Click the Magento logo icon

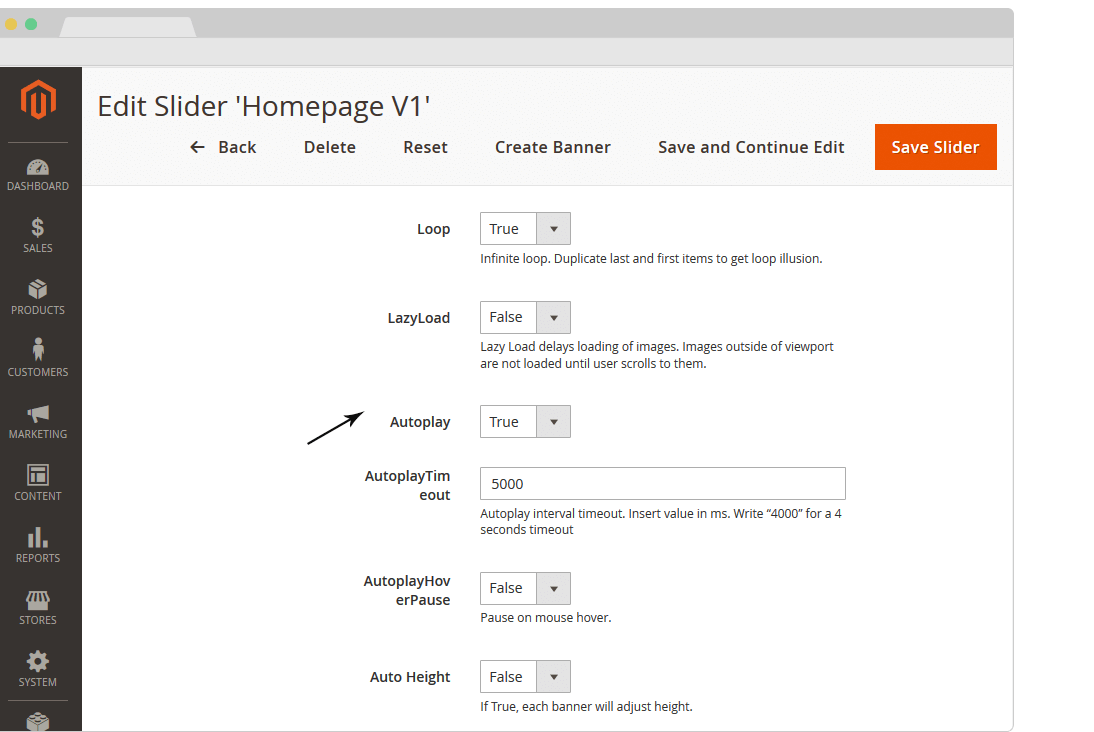(x=38, y=99)
